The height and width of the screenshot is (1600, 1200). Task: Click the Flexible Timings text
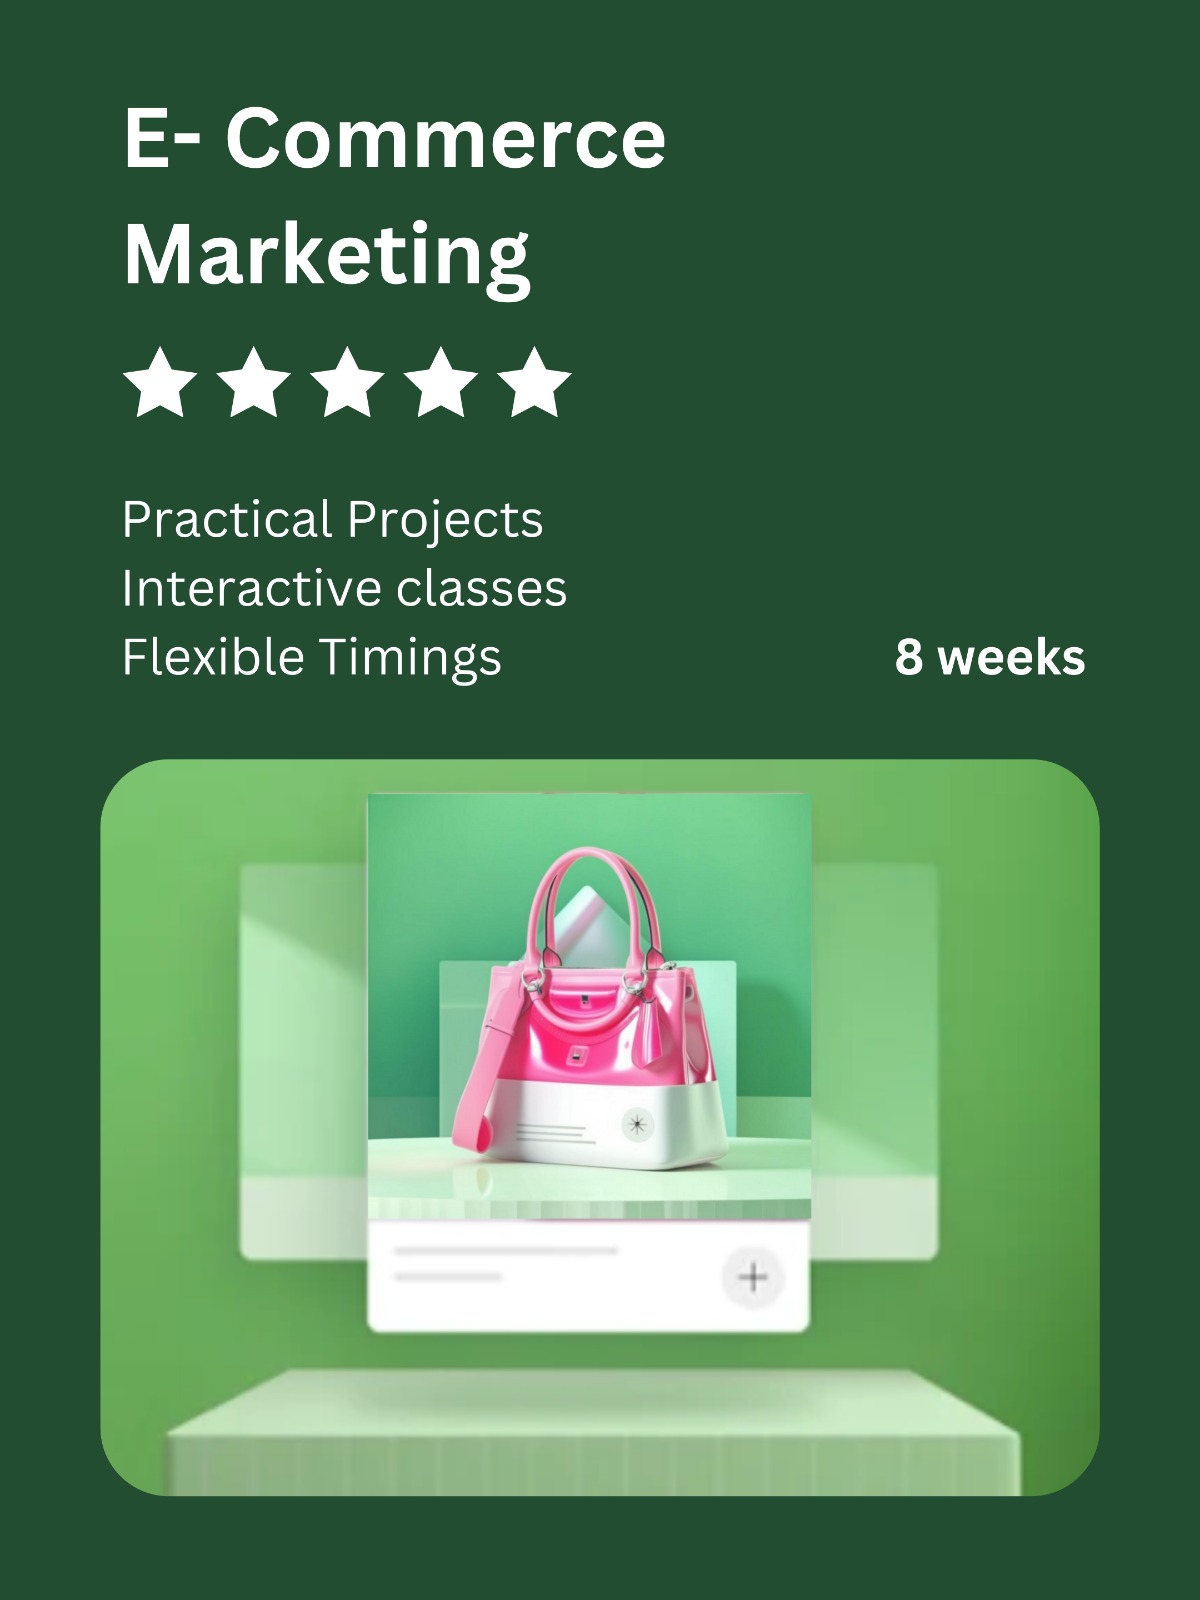pos(311,658)
